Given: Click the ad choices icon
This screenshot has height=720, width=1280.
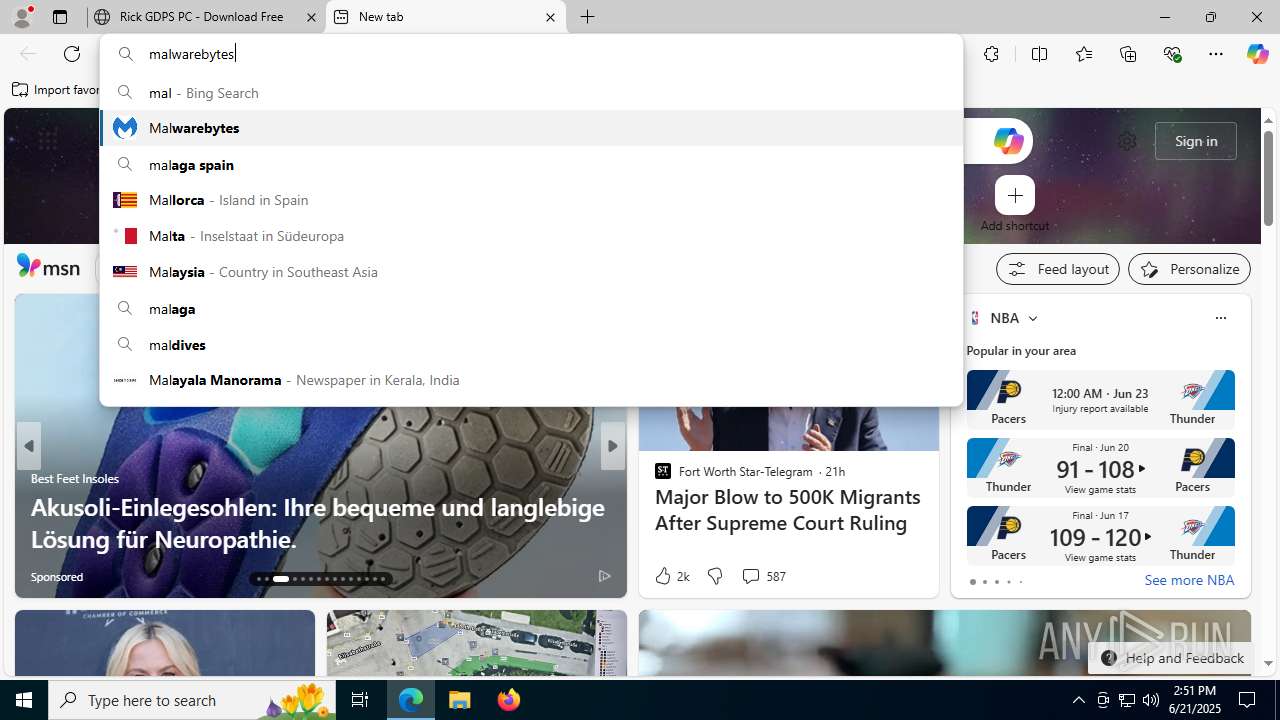Looking at the screenshot, I should pos(604,576).
